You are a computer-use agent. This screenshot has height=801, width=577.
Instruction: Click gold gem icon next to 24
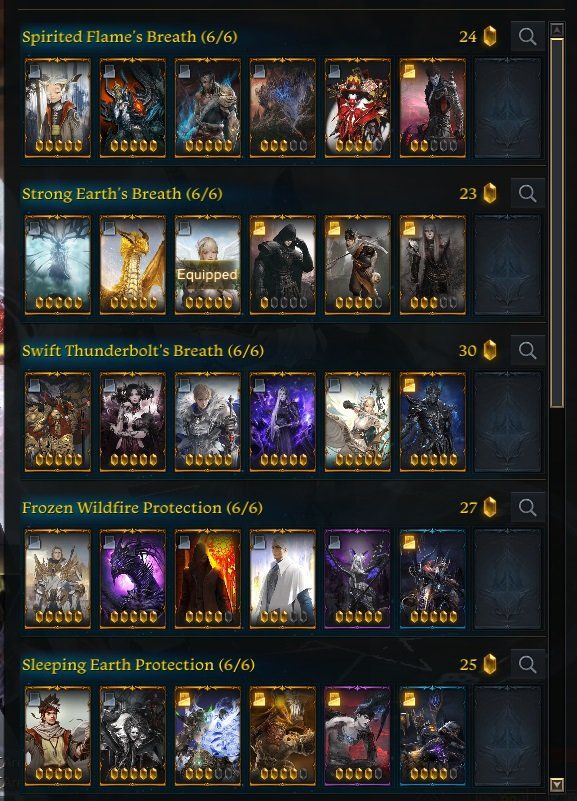[490, 36]
